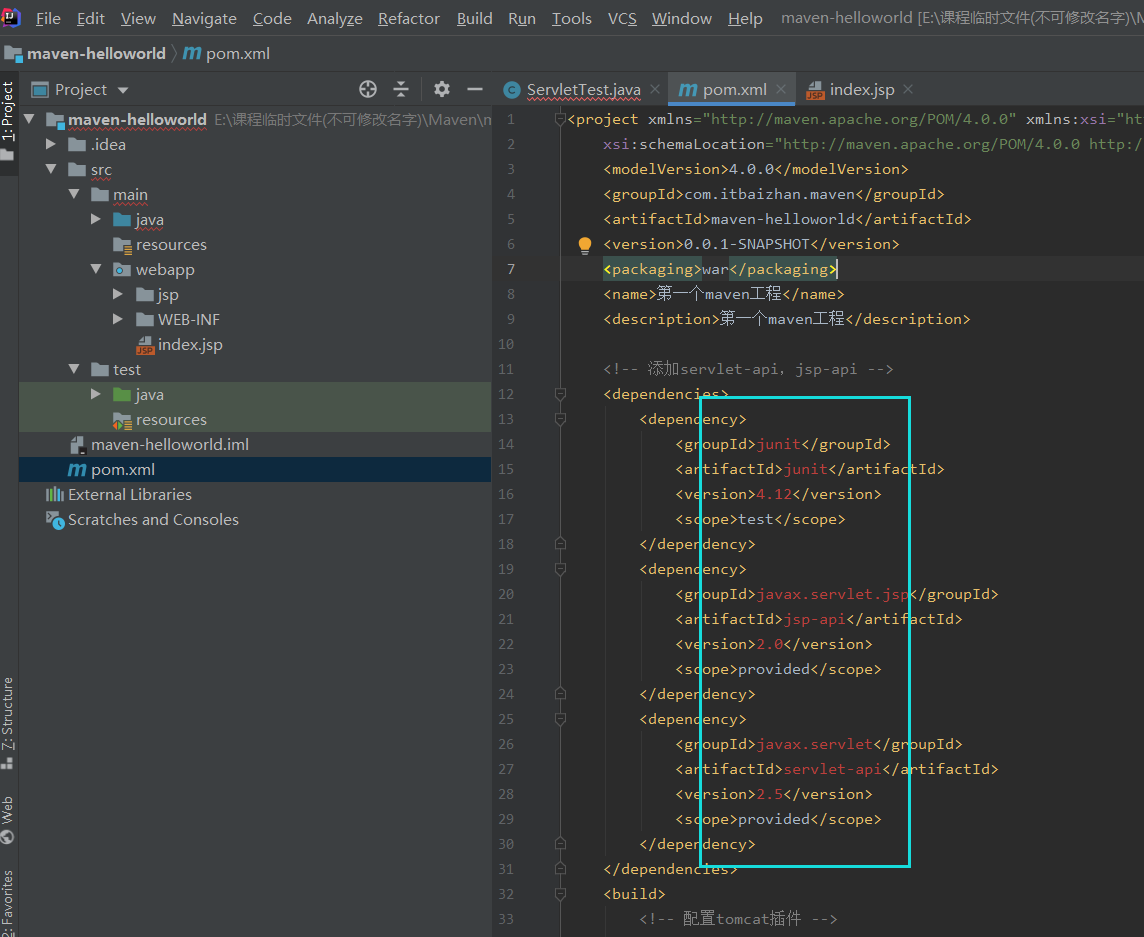
Task: Click the Structure tool window icon
Action: tap(7, 763)
